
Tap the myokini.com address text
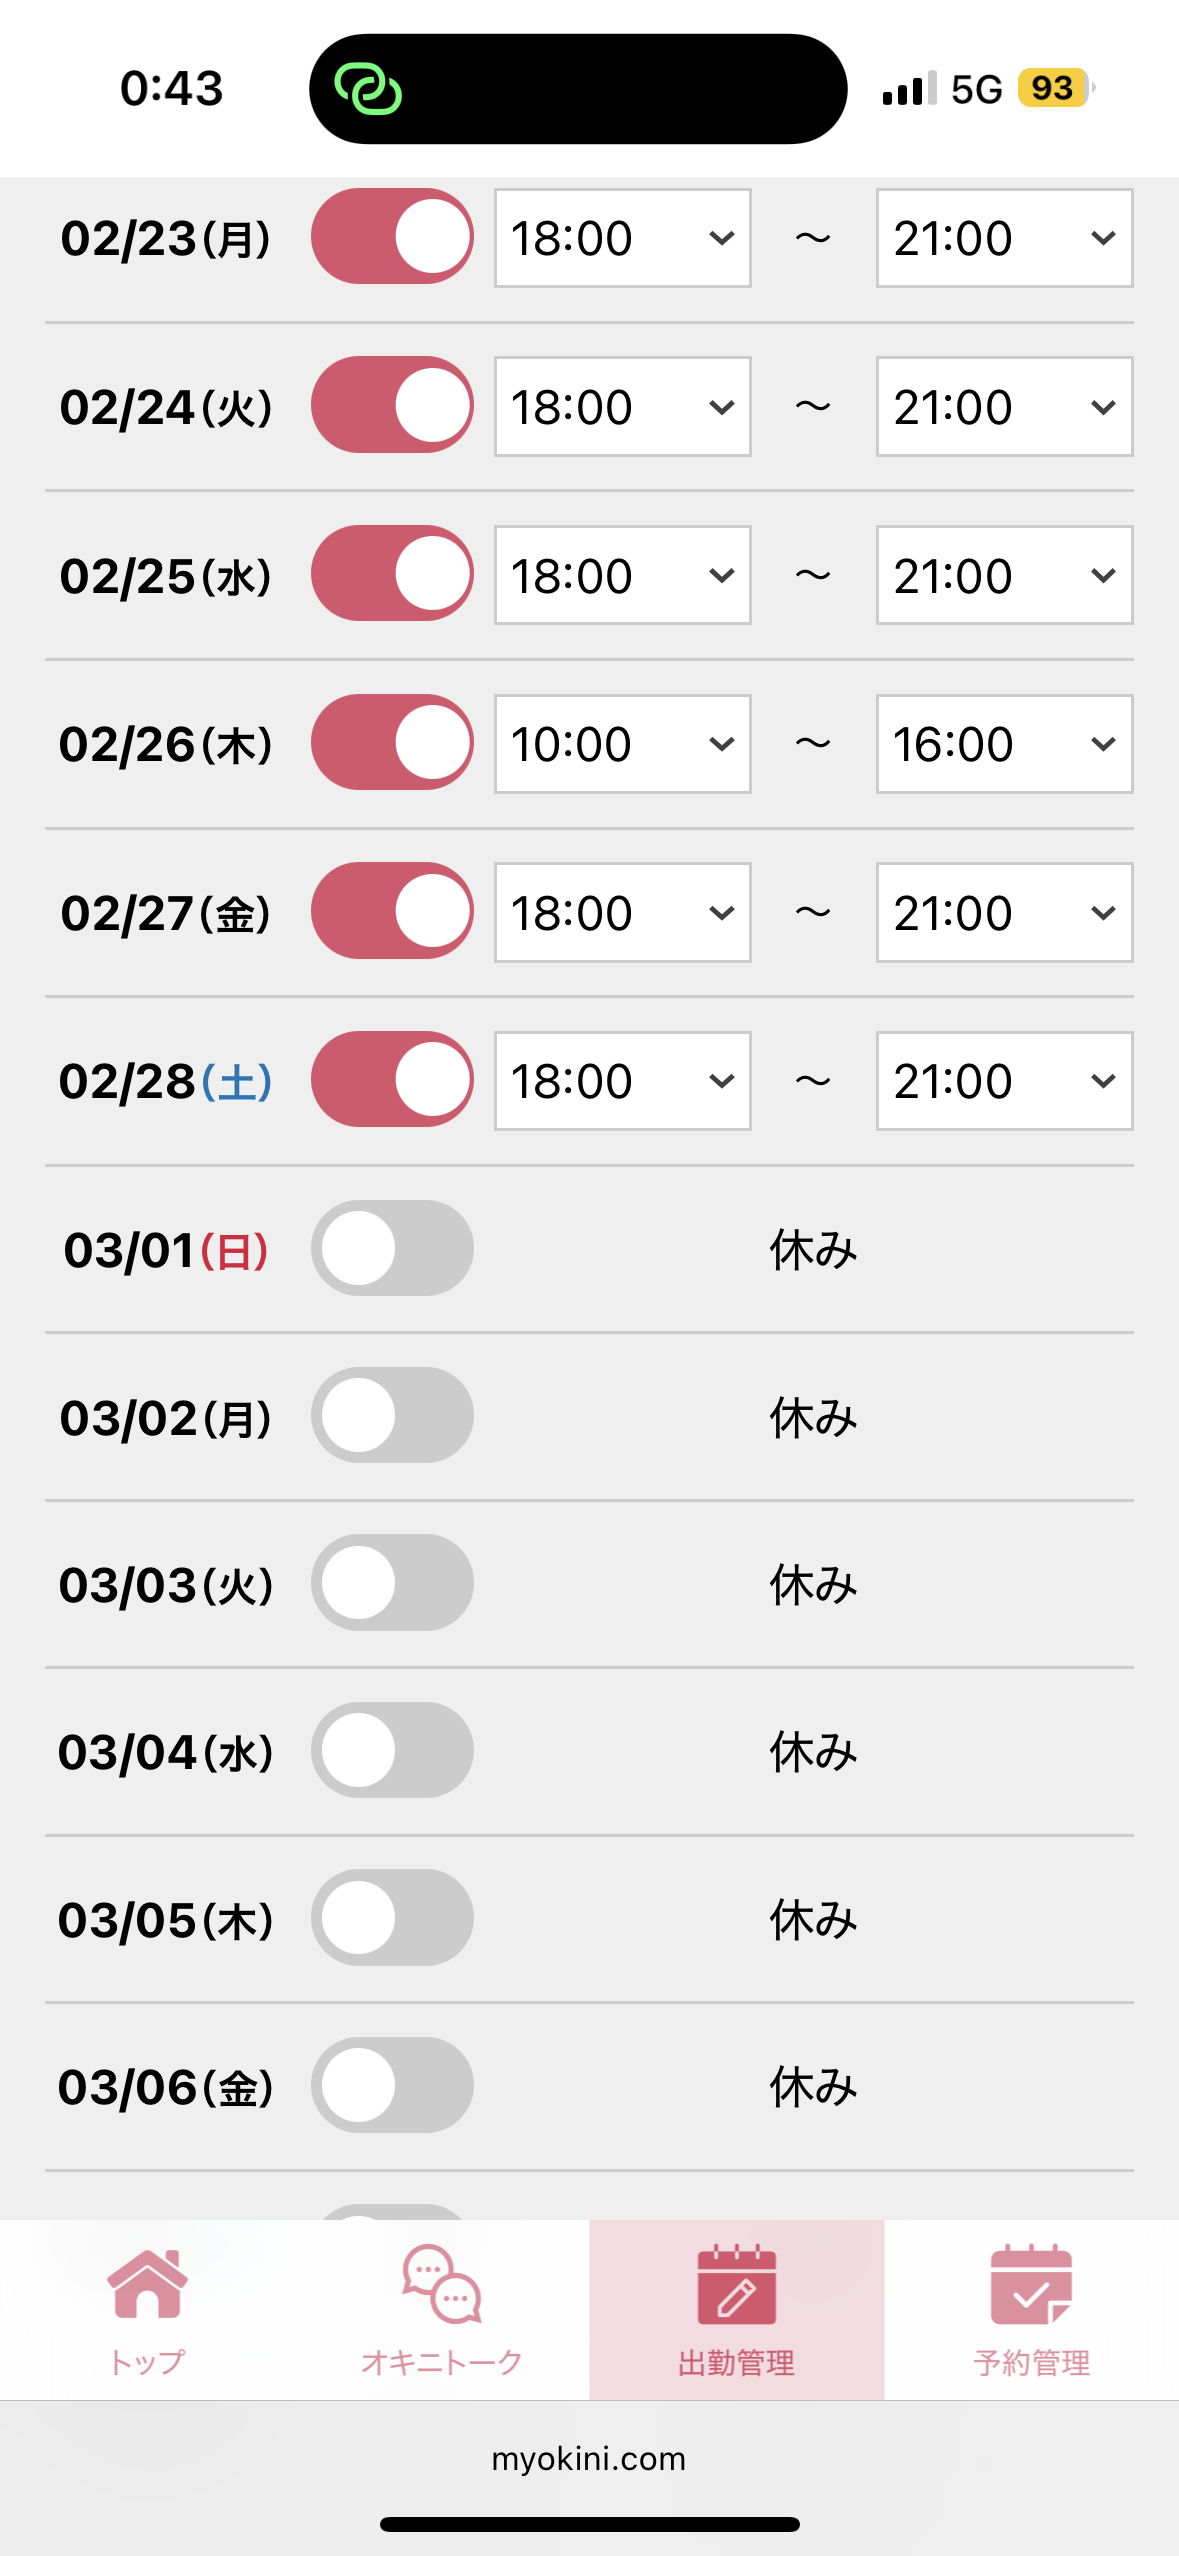(x=589, y=2459)
